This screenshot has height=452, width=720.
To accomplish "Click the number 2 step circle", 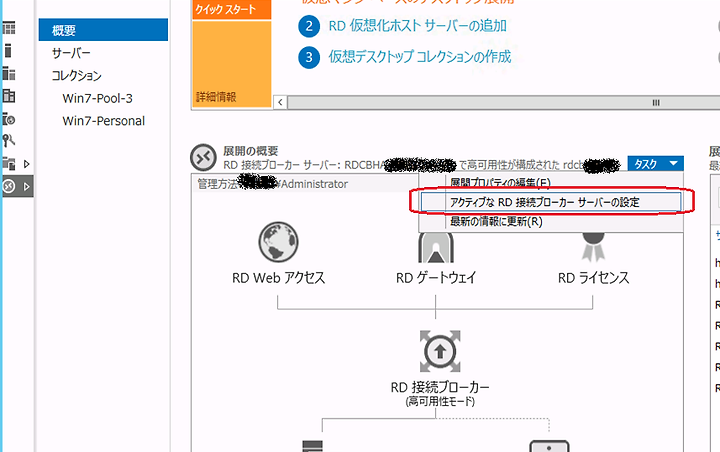I will click(x=309, y=26).
